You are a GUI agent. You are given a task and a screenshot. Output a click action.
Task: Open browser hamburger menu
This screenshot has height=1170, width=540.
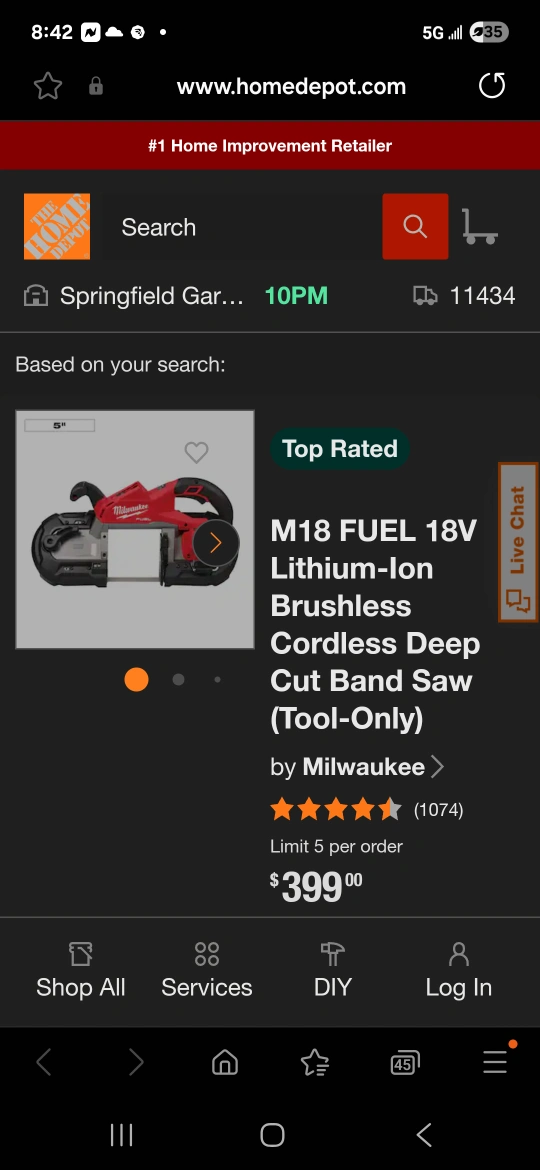point(495,1061)
